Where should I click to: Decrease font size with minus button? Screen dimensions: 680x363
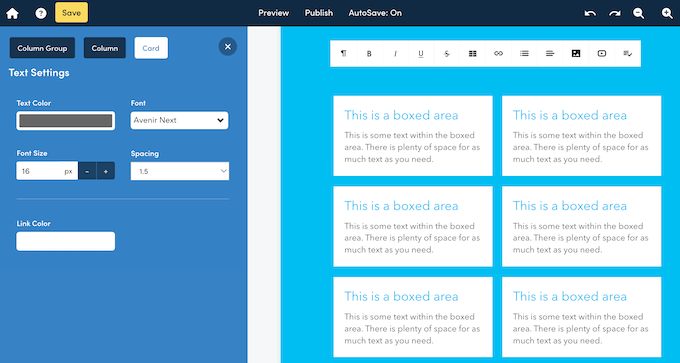tap(87, 171)
